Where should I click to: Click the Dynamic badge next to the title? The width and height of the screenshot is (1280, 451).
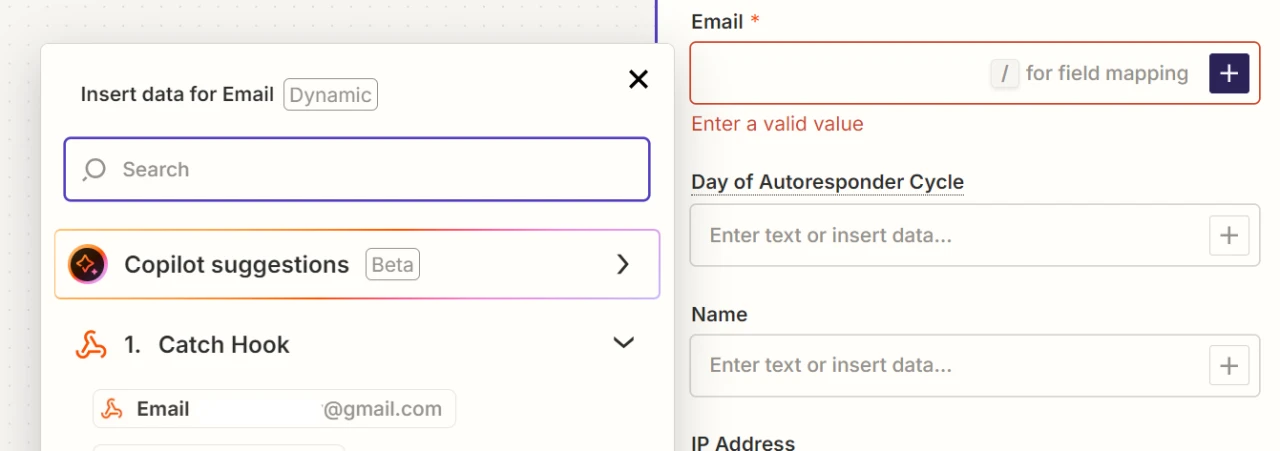click(x=330, y=95)
